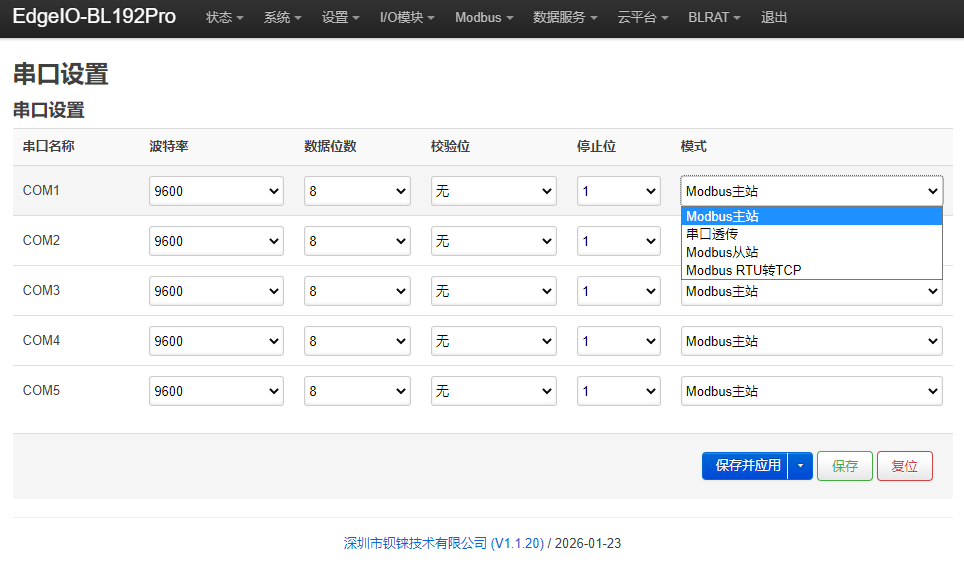The image size is (964, 567).
Task: Collapse the COM1 mode dropdown
Action: pyautogui.click(x=812, y=191)
